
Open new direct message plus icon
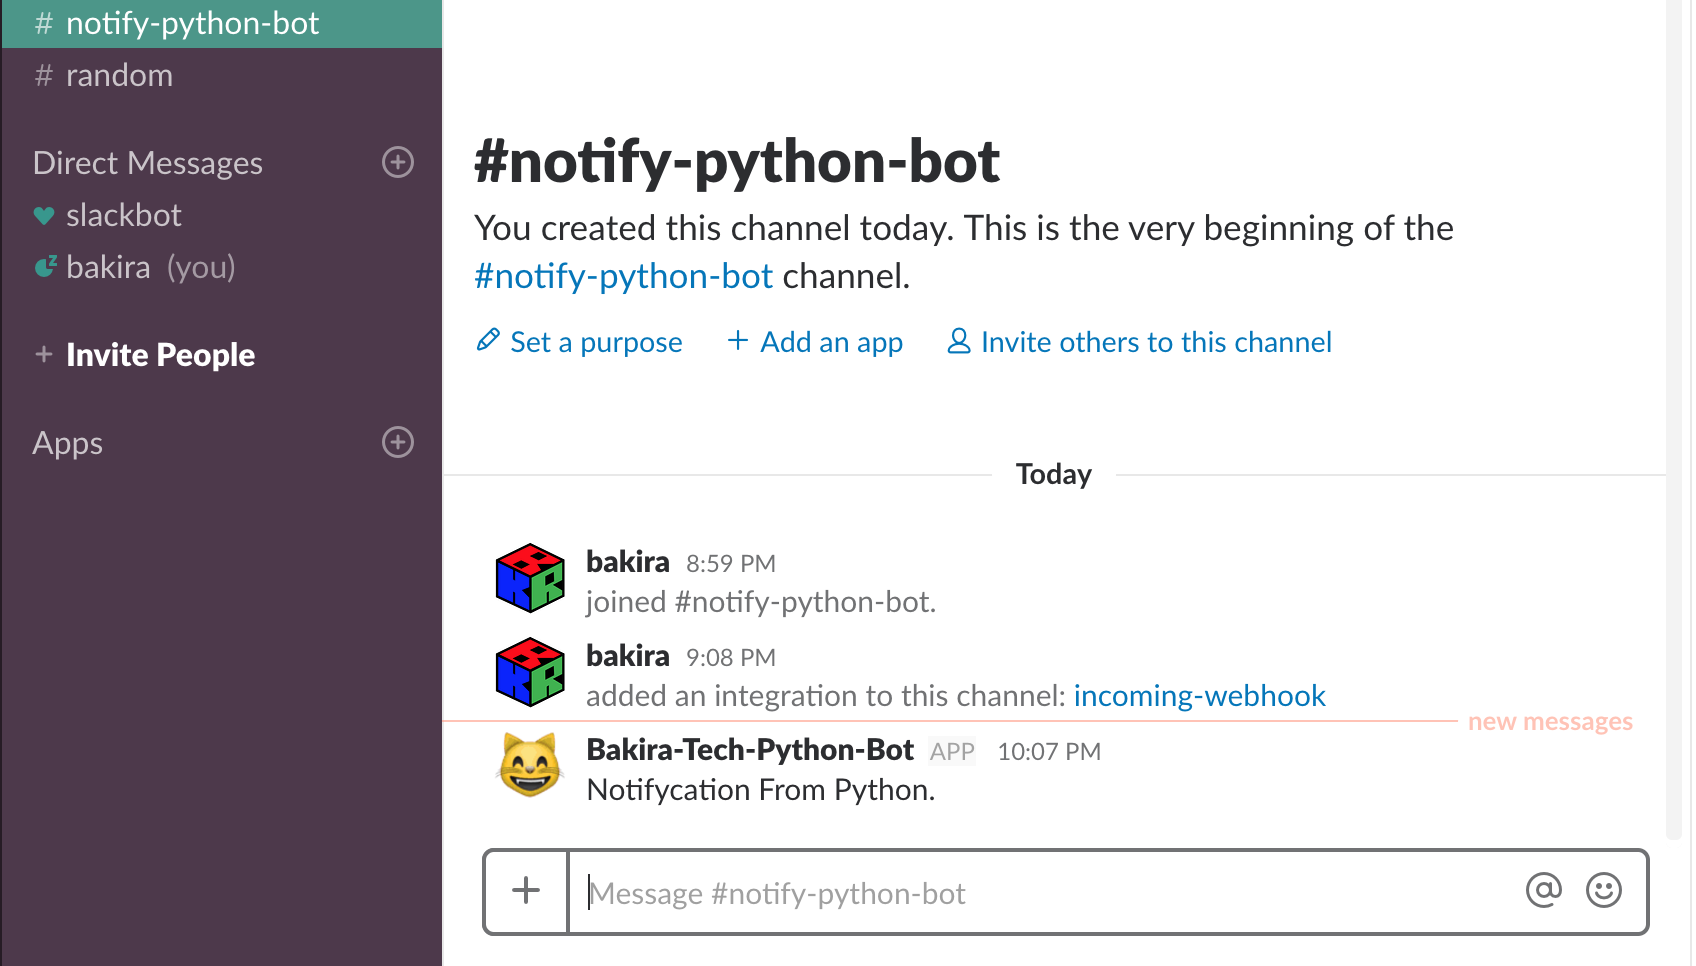point(398,162)
